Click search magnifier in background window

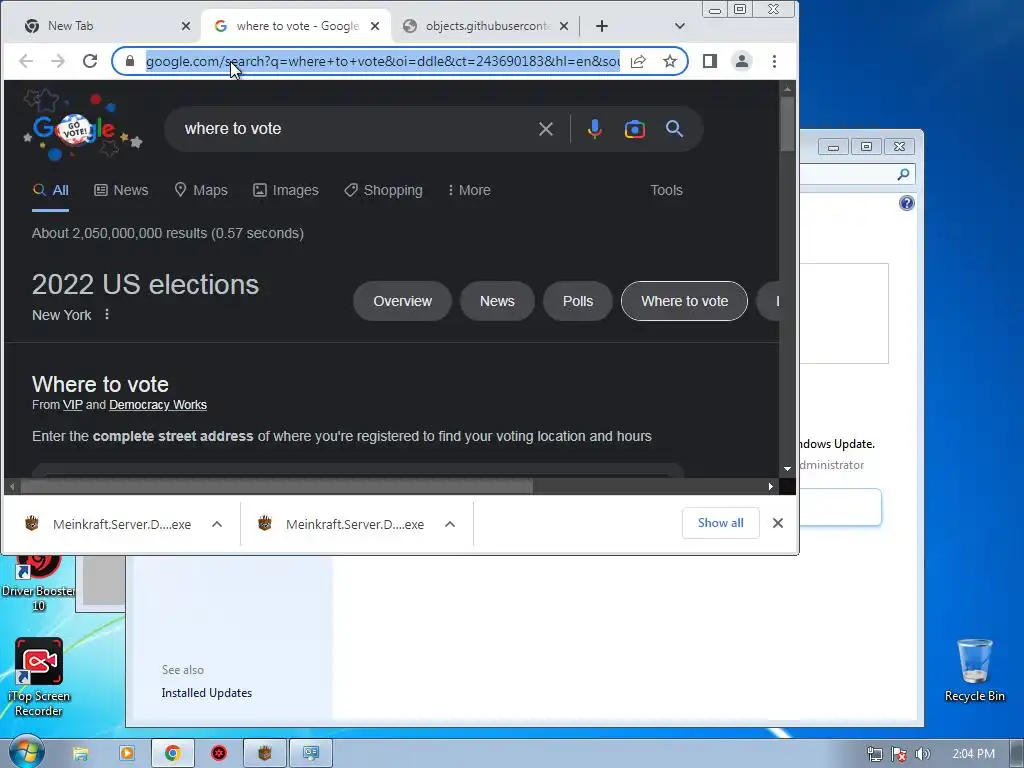(903, 174)
